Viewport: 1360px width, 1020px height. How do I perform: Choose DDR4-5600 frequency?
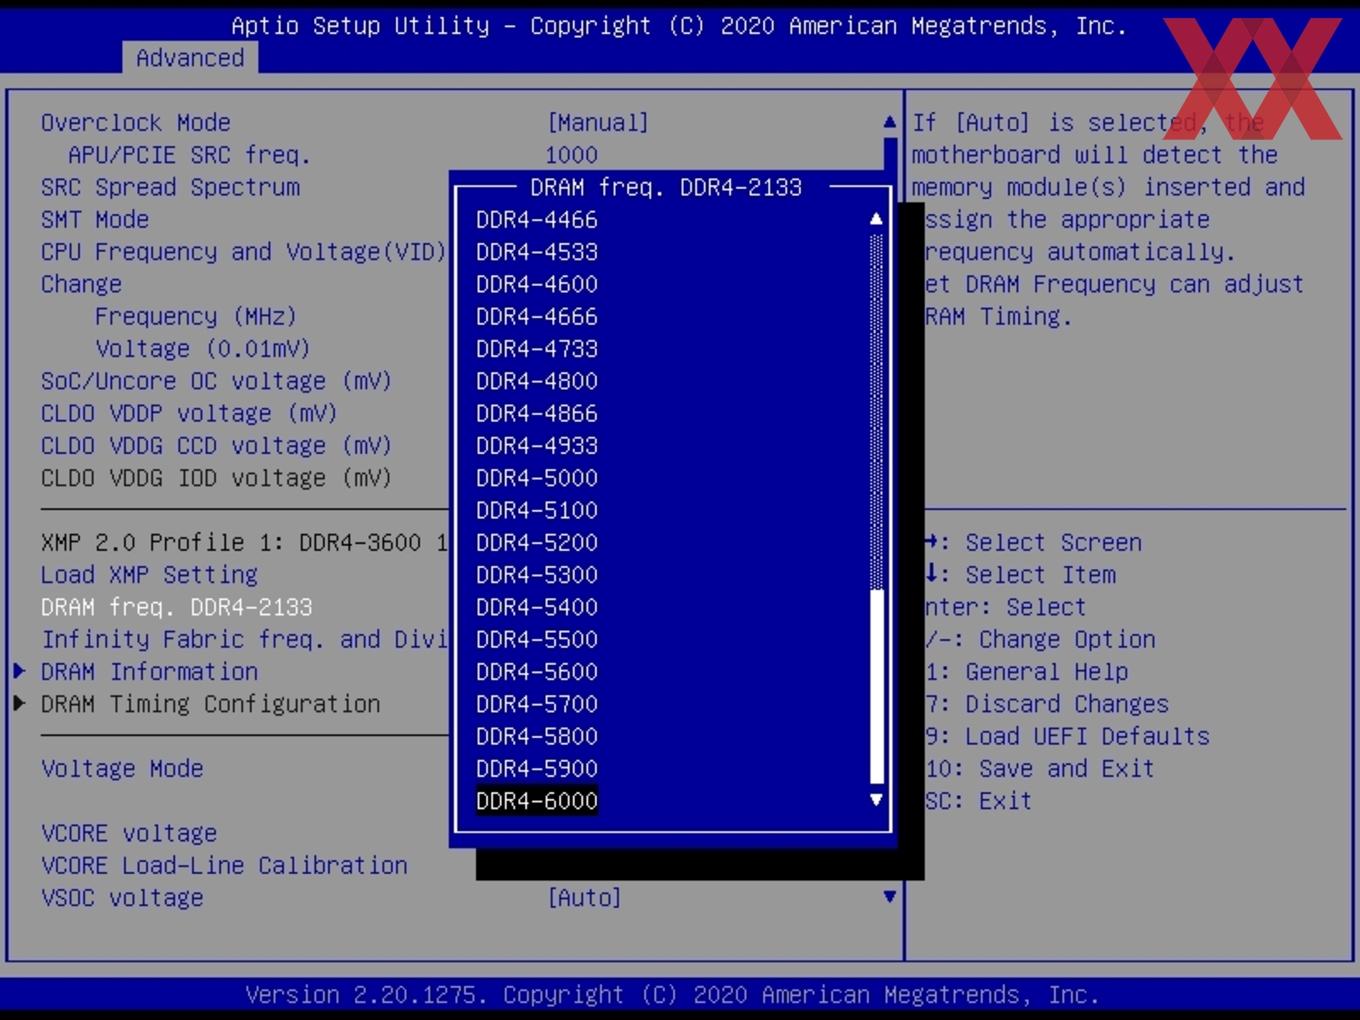pos(537,672)
